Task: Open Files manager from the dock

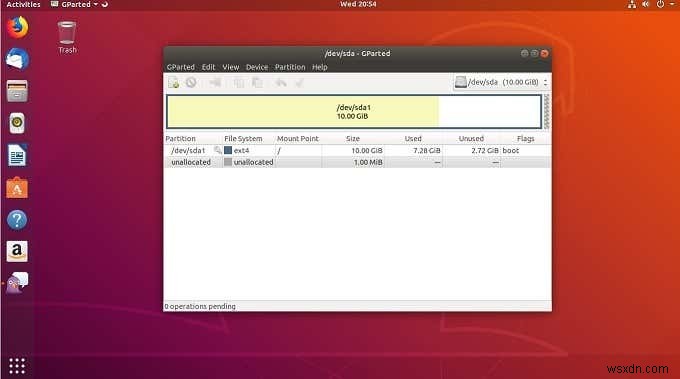Action: pyautogui.click(x=17, y=91)
